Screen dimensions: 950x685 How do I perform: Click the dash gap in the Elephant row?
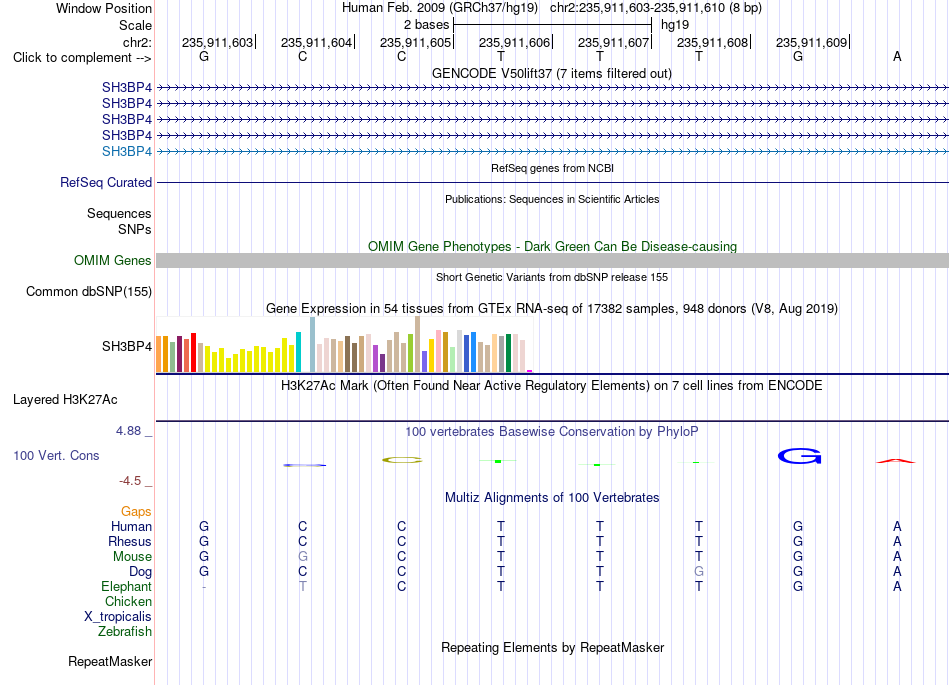(x=204, y=587)
